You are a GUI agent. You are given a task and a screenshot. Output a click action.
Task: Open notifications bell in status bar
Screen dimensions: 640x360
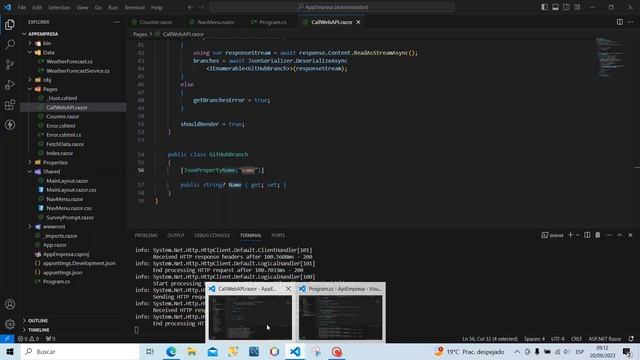point(631,339)
